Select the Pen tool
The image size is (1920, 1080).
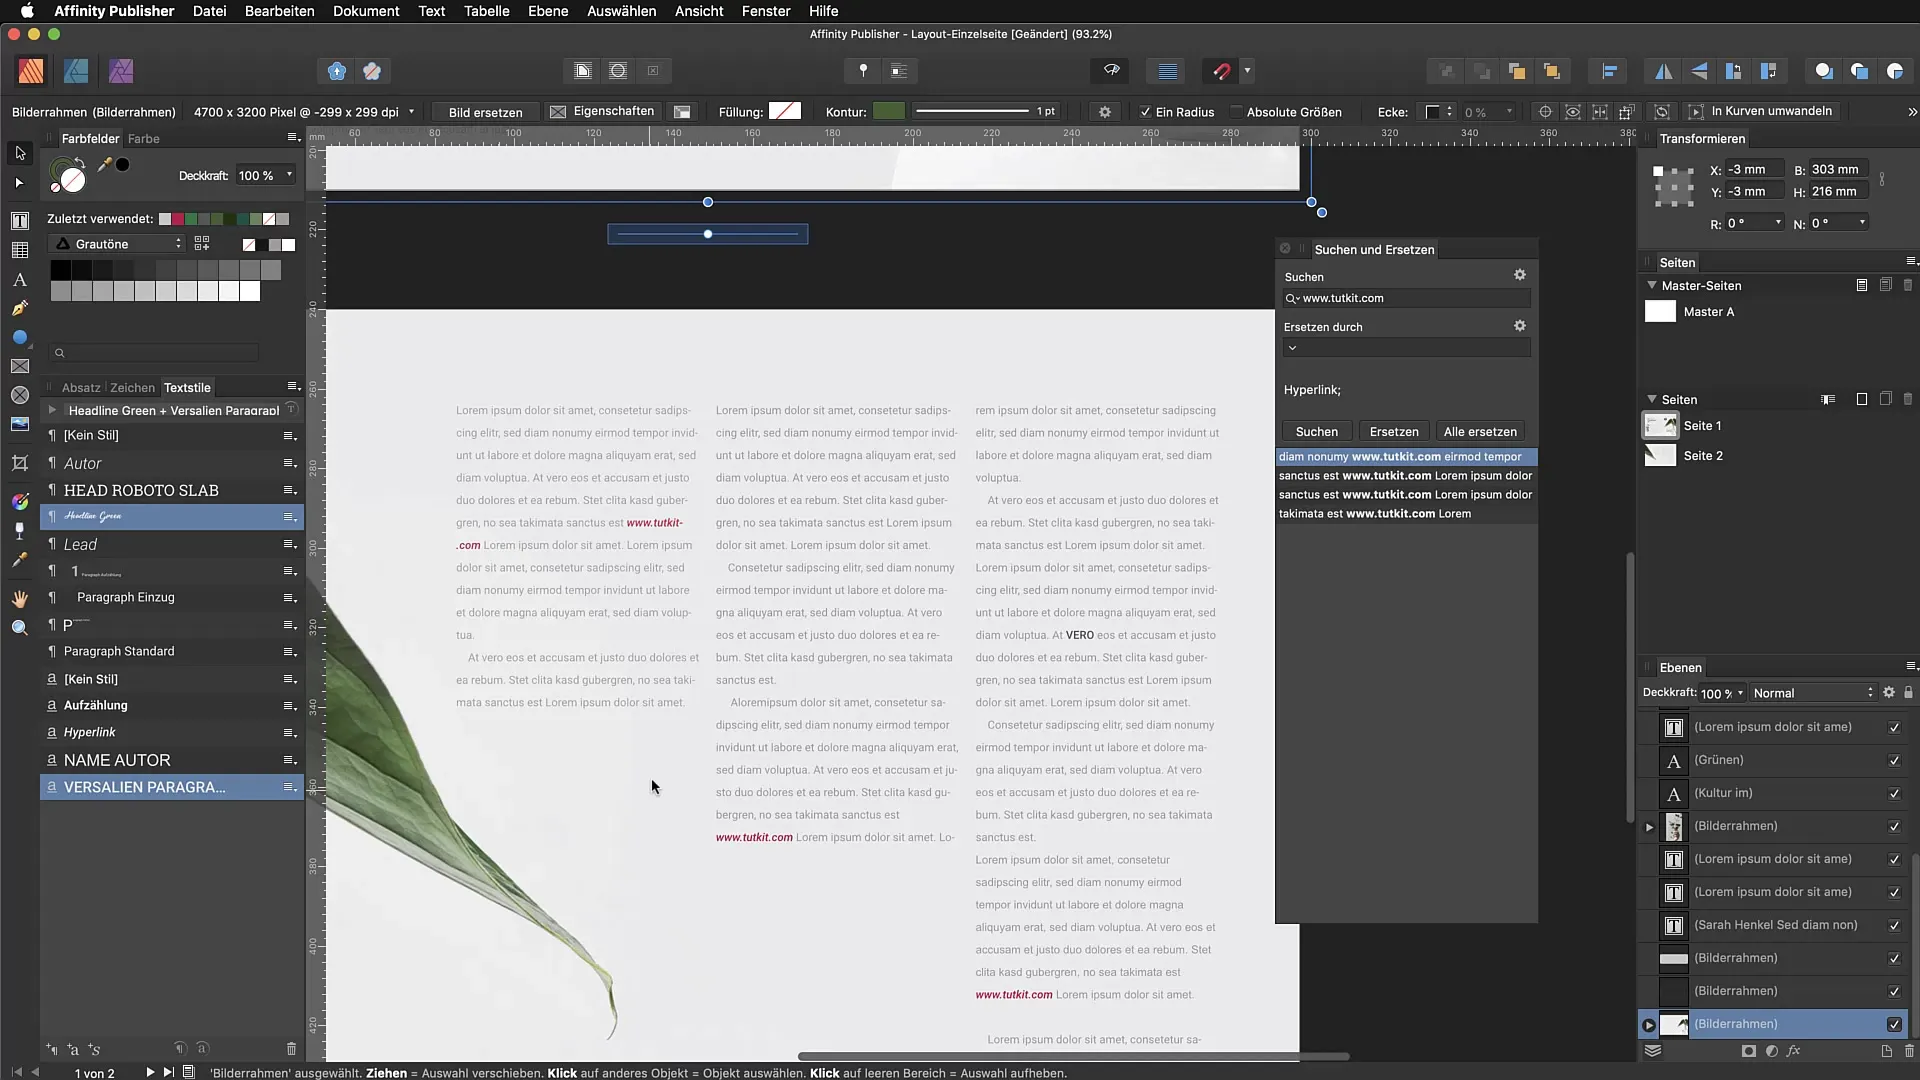click(x=20, y=308)
